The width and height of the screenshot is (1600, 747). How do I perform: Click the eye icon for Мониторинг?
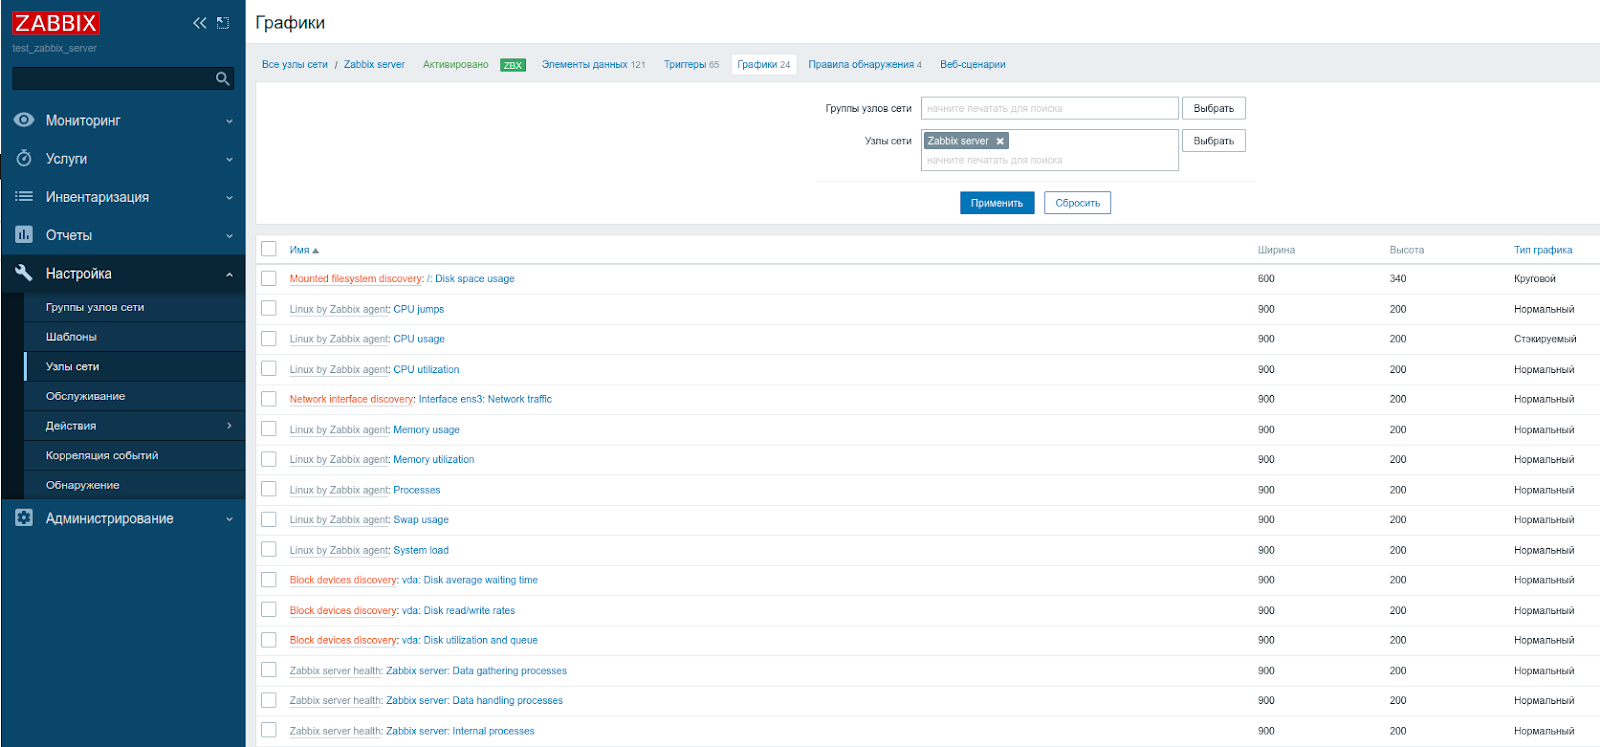[24, 120]
